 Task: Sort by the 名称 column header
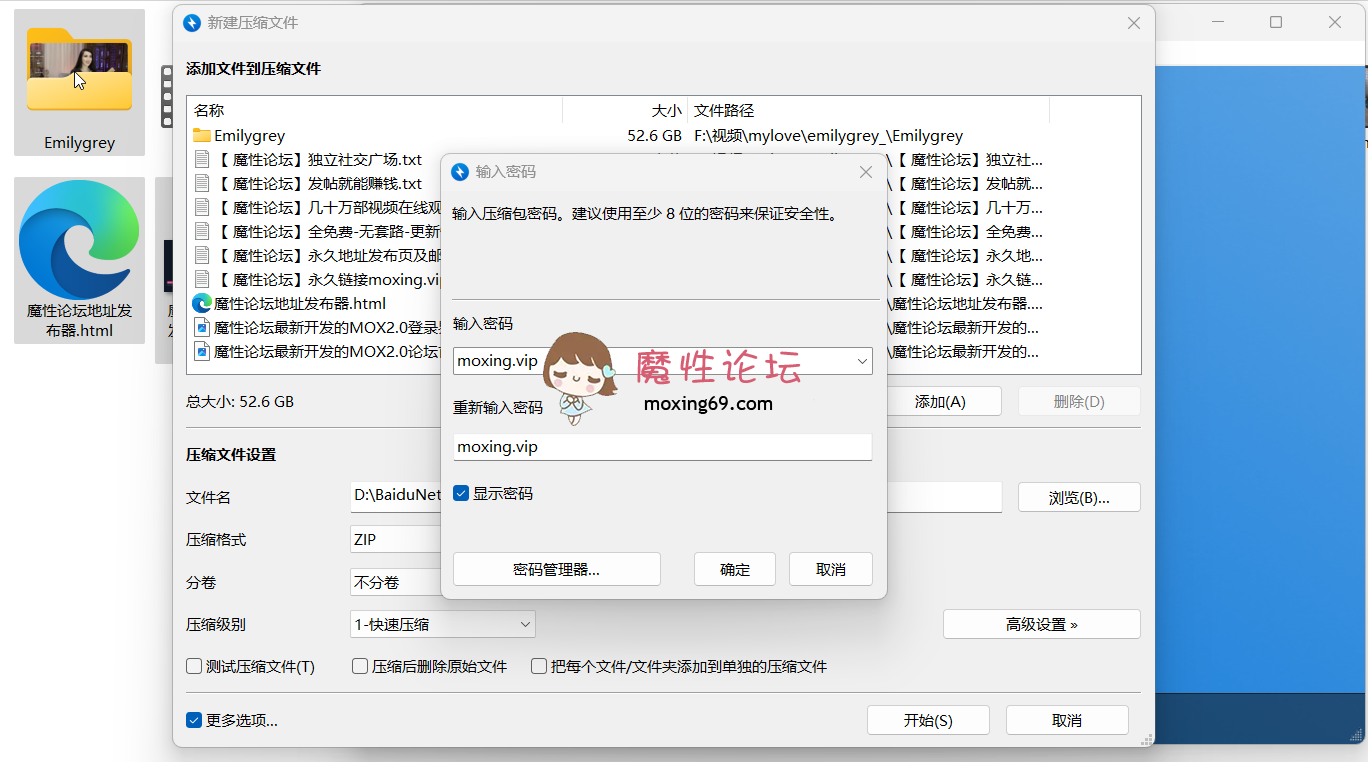[374, 110]
